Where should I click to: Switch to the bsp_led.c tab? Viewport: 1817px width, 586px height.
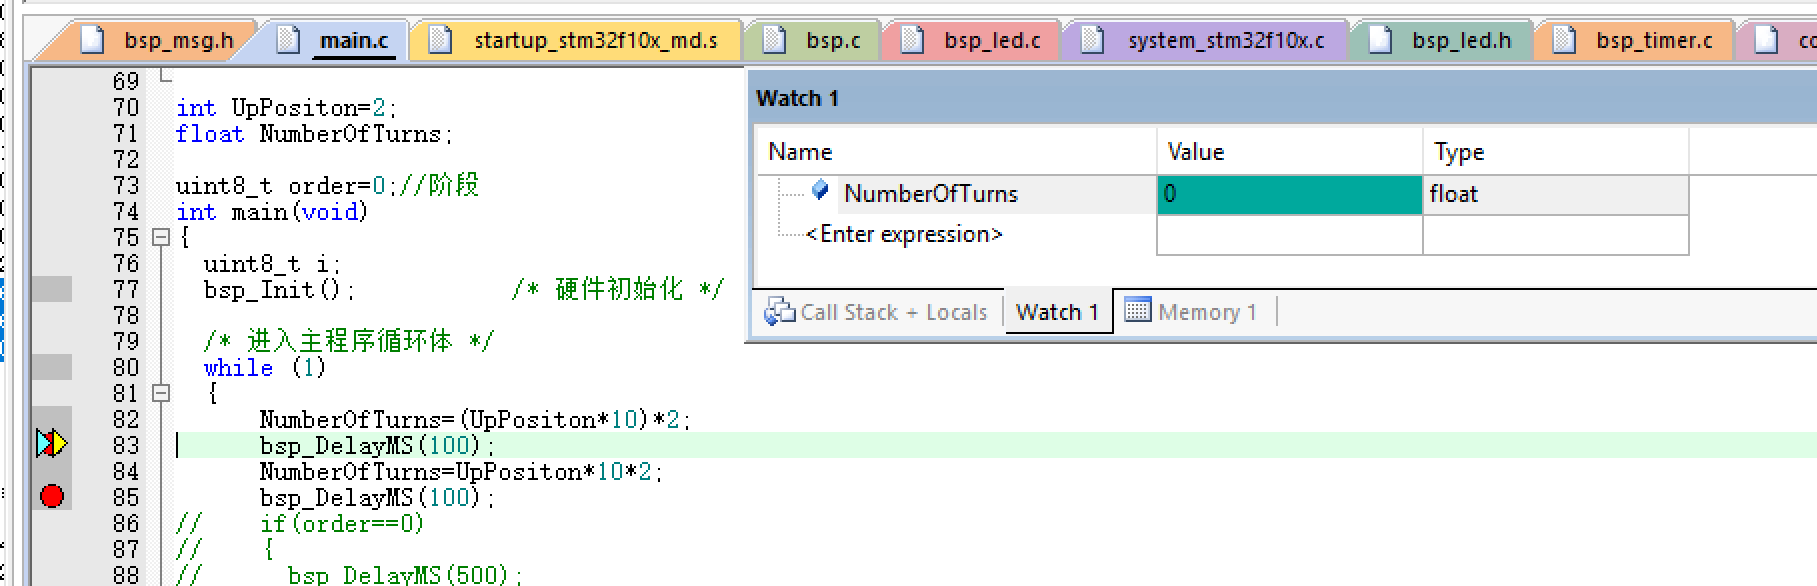click(x=974, y=40)
